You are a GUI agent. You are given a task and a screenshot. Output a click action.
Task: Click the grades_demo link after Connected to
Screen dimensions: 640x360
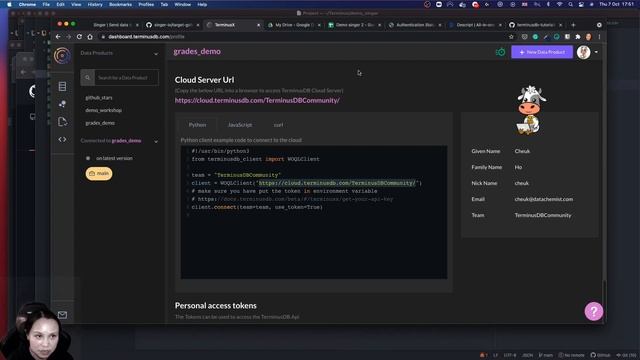point(127,141)
